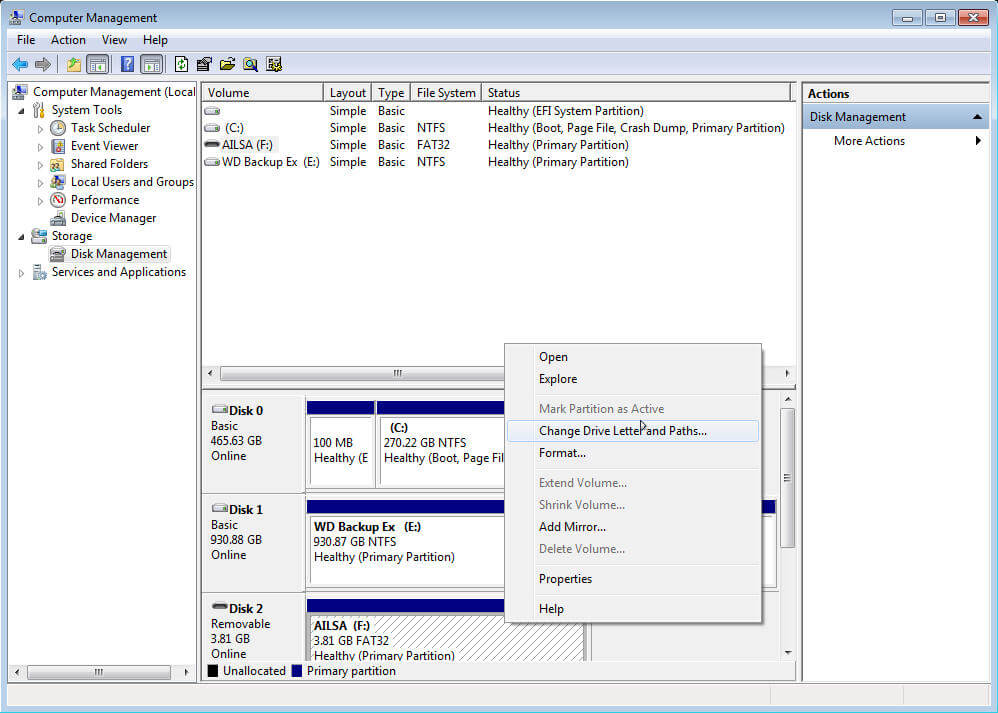Click the Performance monitor icon

(x=58, y=200)
